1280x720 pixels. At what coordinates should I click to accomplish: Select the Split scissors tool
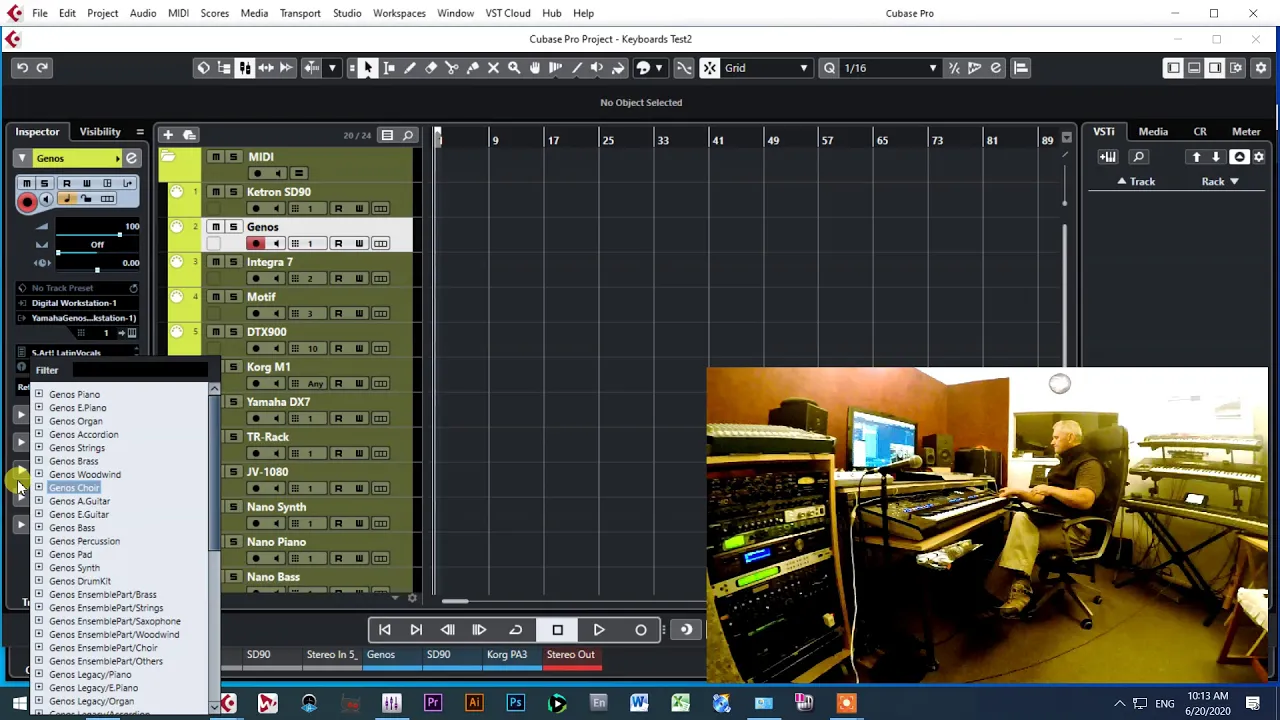[451, 68]
